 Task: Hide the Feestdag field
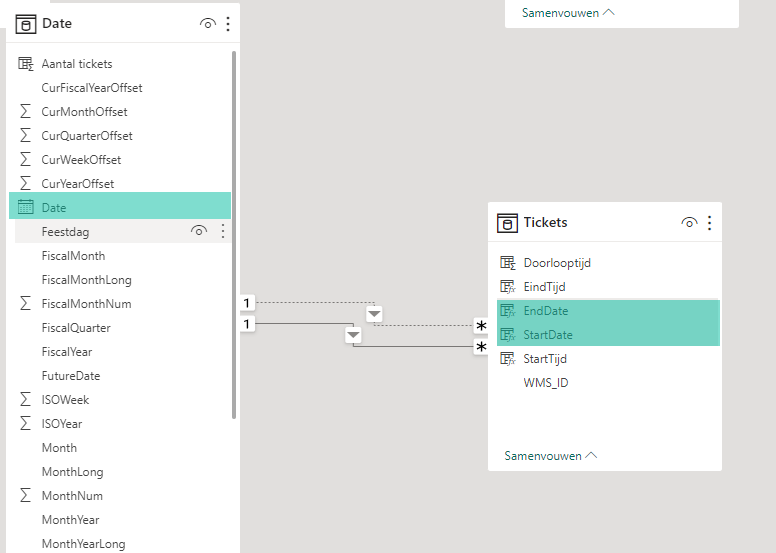(199, 231)
